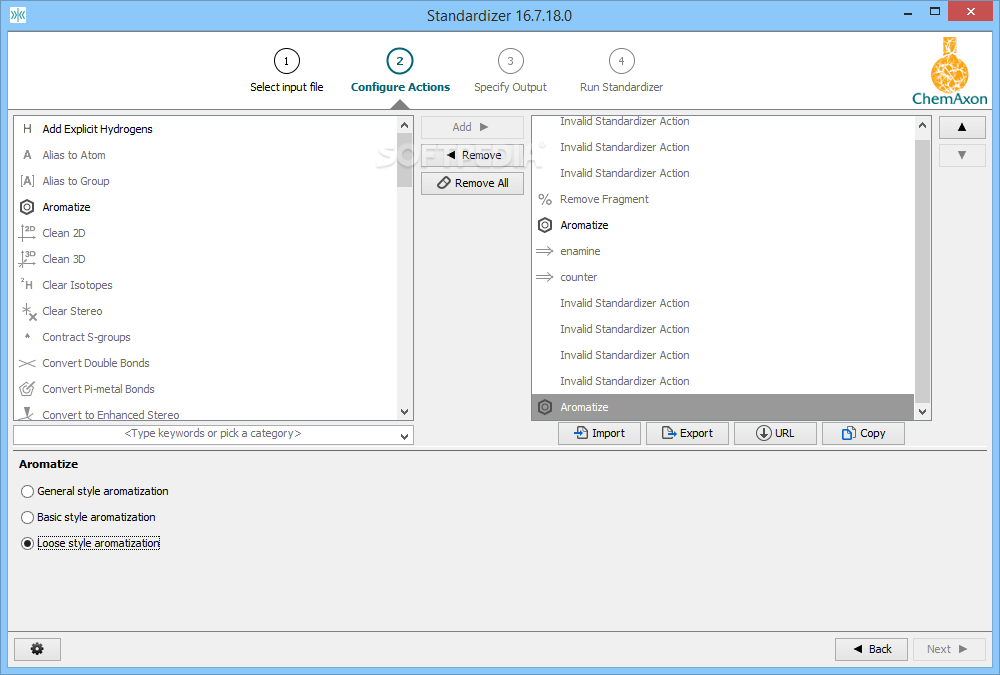Click the Standardizer app icon in title bar
Viewport: 1000px width, 675px height.
coord(18,15)
